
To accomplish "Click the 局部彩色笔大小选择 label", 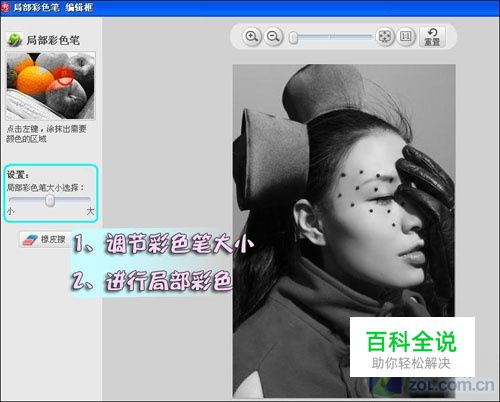I will [46, 188].
